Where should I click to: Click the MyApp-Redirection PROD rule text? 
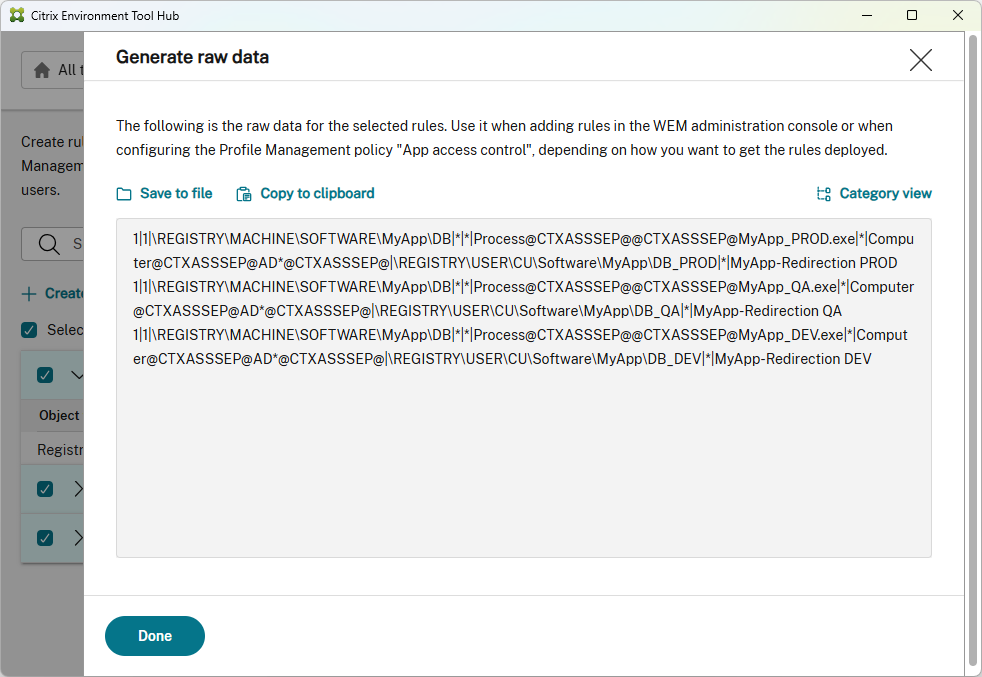point(814,263)
